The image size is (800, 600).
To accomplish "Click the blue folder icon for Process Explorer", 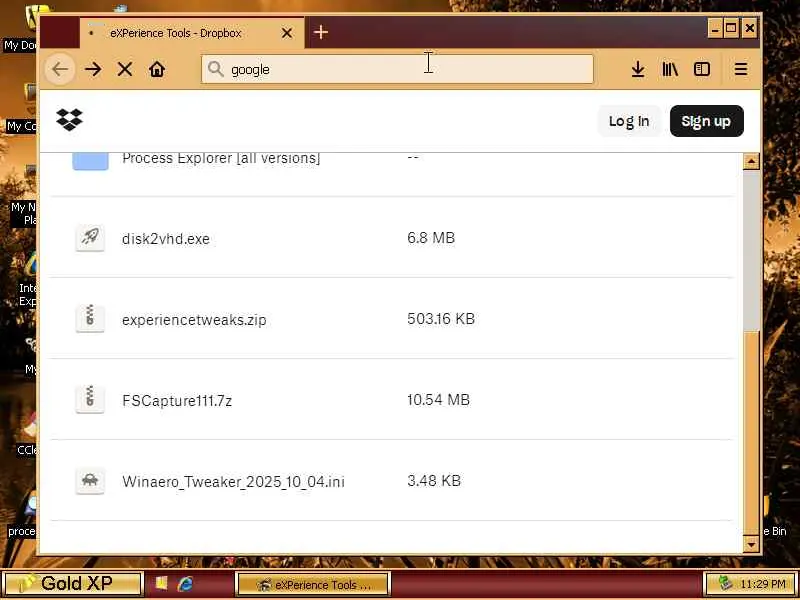I will [x=90, y=160].
